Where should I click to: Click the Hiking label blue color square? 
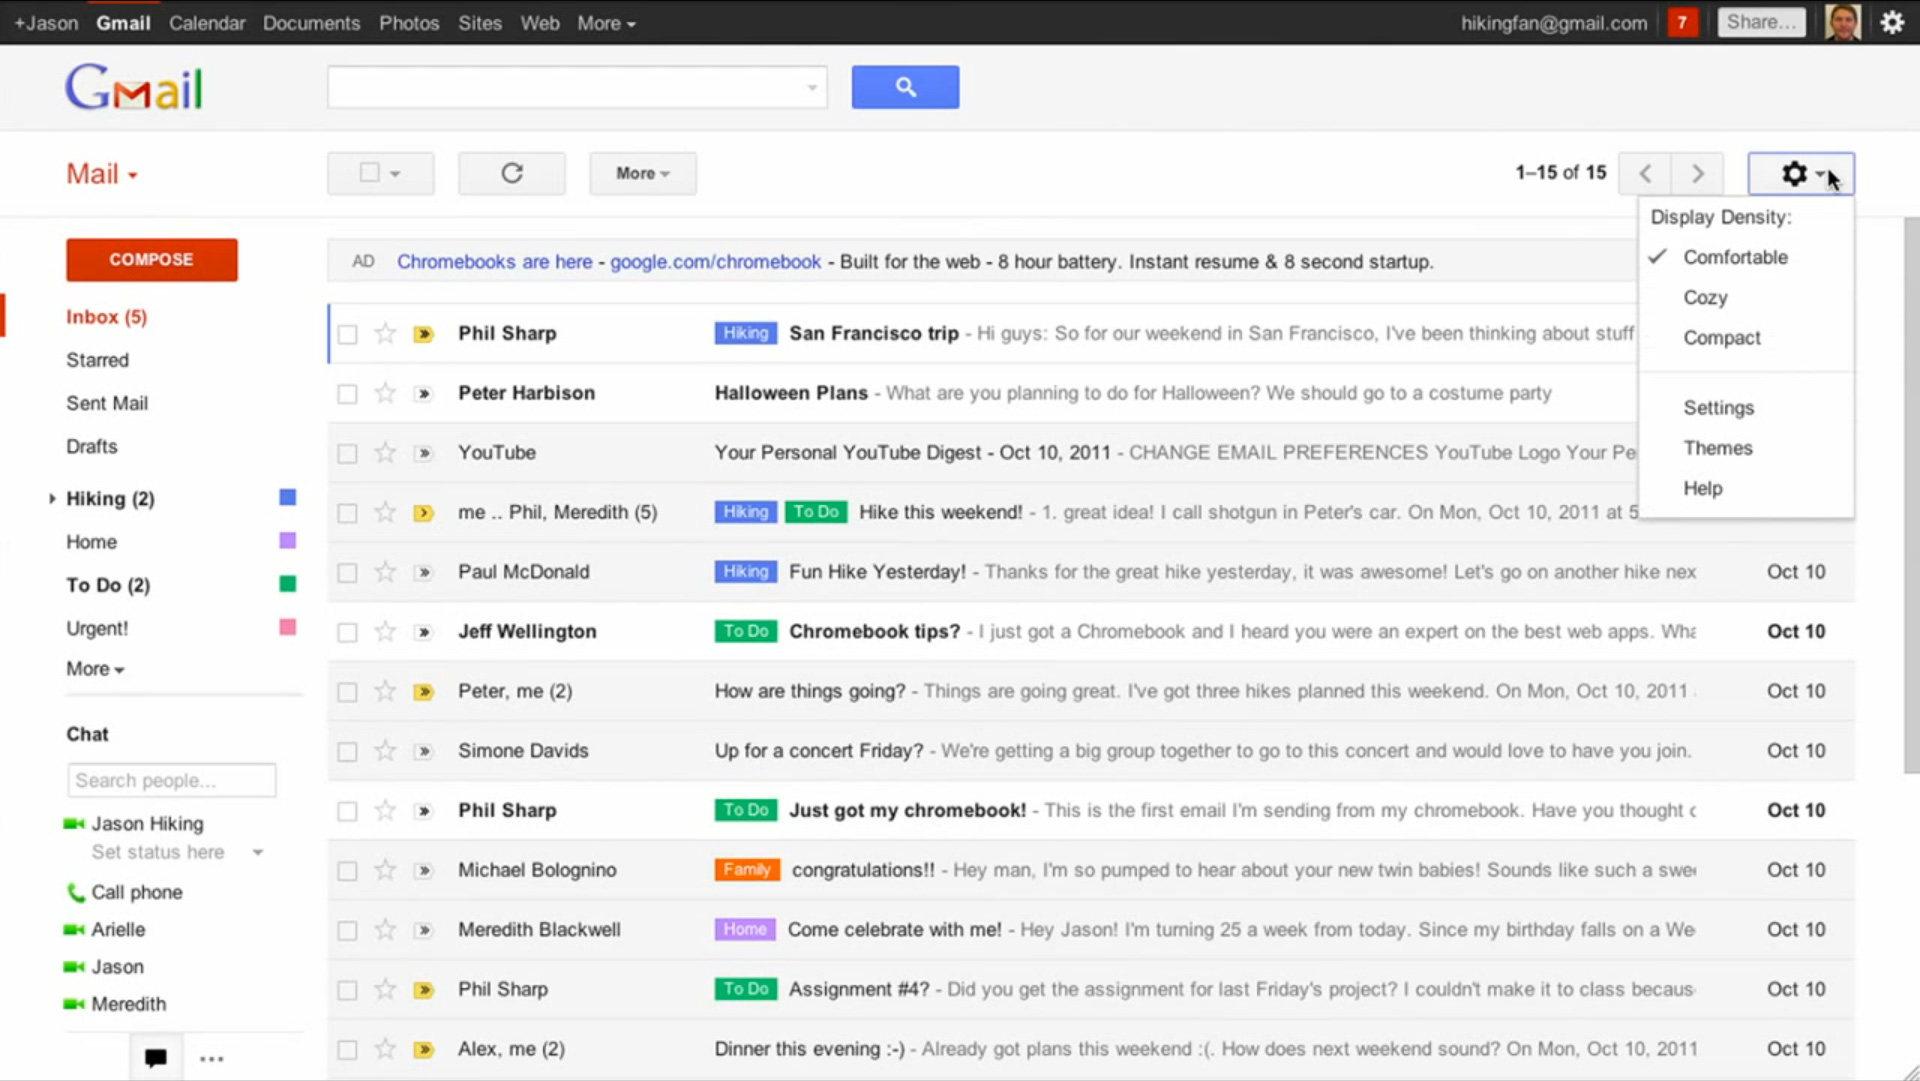click(x=287, y=497)
